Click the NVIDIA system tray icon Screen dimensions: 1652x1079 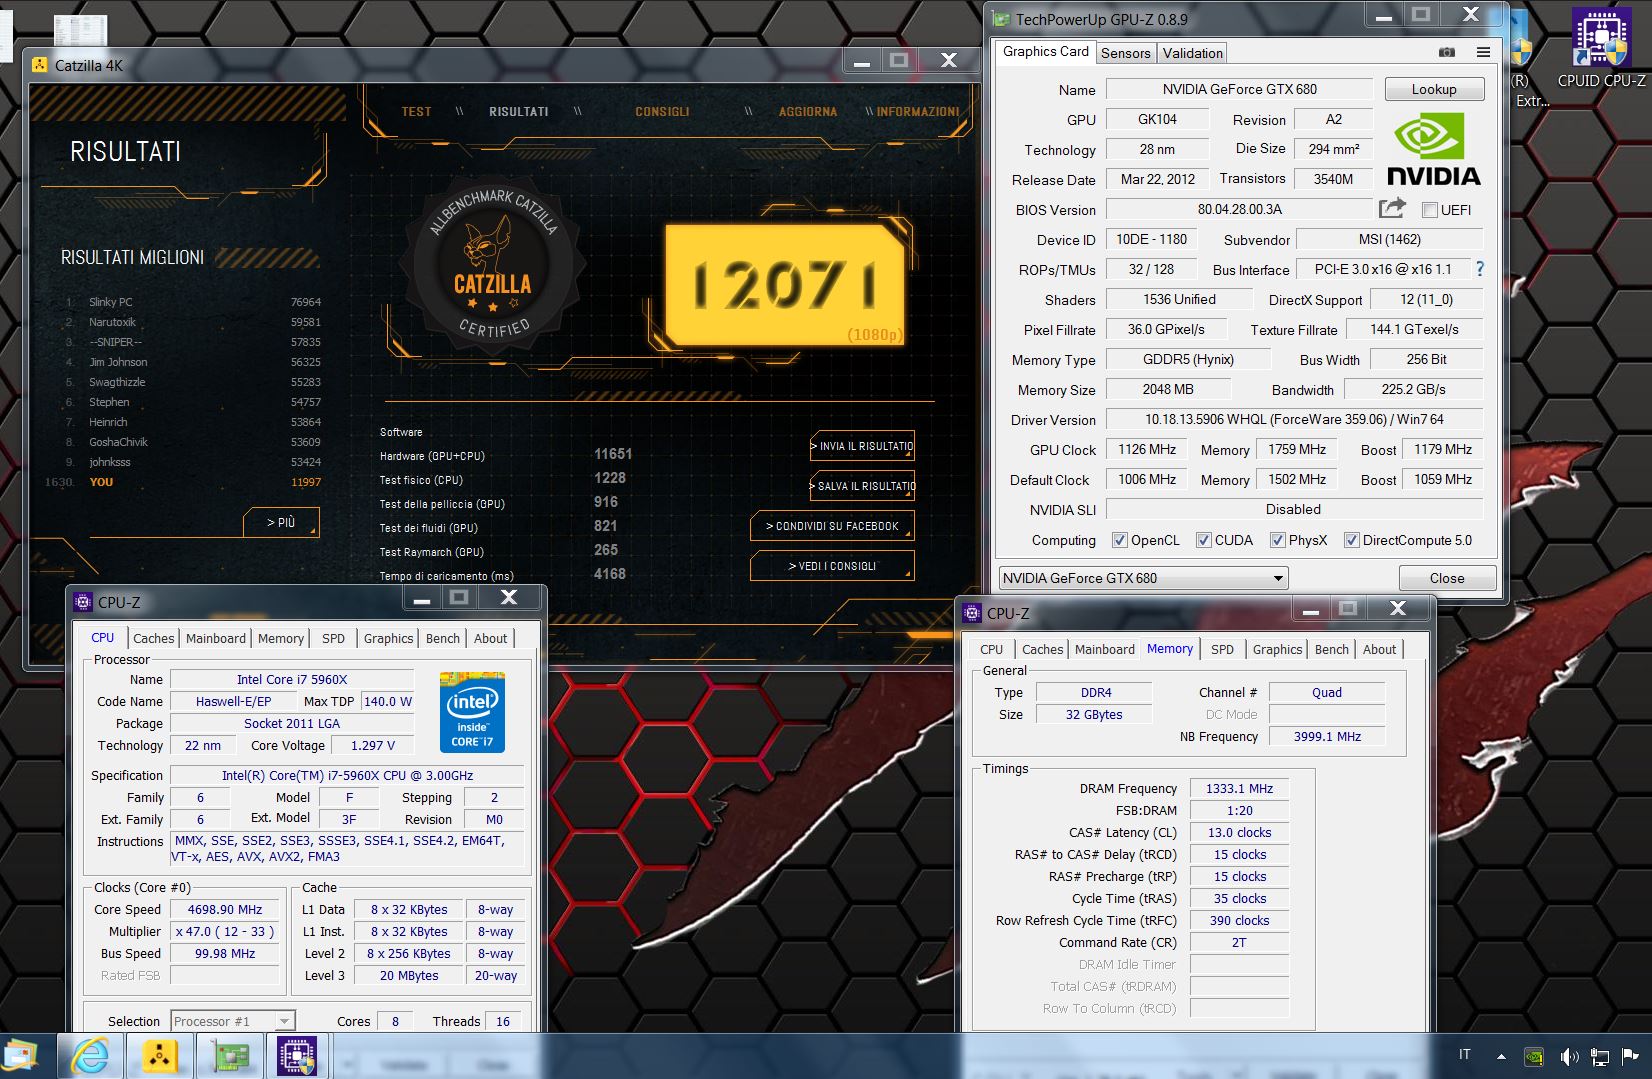(1533, 1056)
